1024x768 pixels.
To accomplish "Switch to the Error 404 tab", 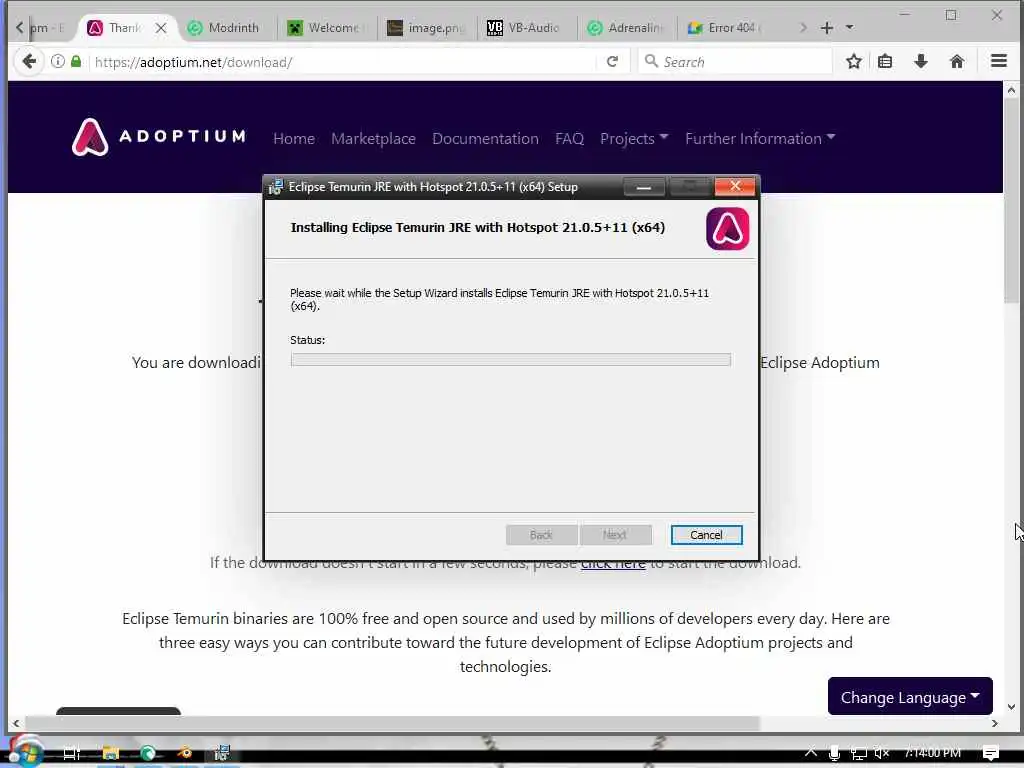I will [726, 27].
